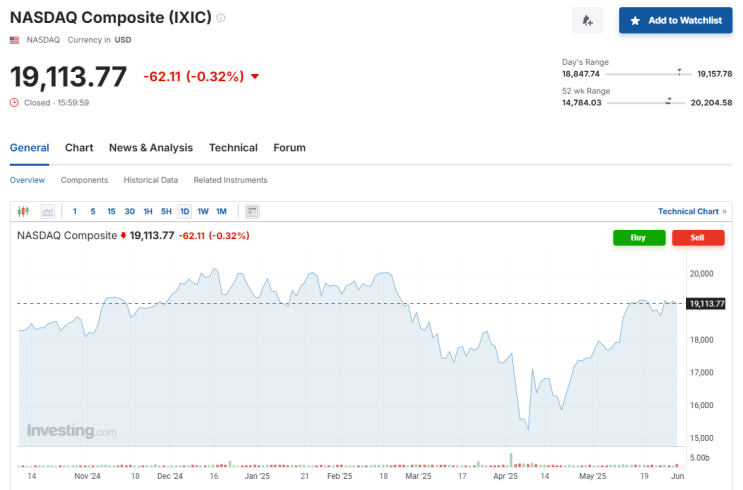Open the chart news/events icon

[252, 211]
